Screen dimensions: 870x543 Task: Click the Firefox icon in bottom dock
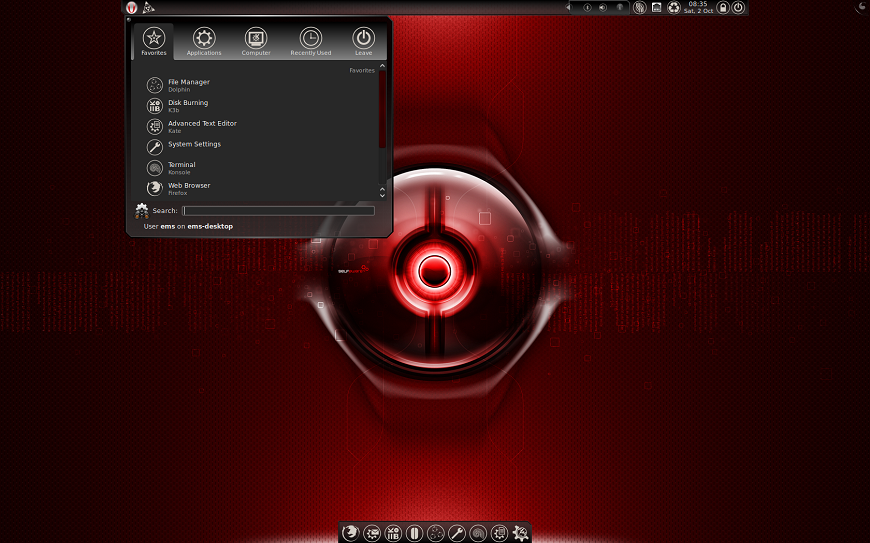click(350, 533)
